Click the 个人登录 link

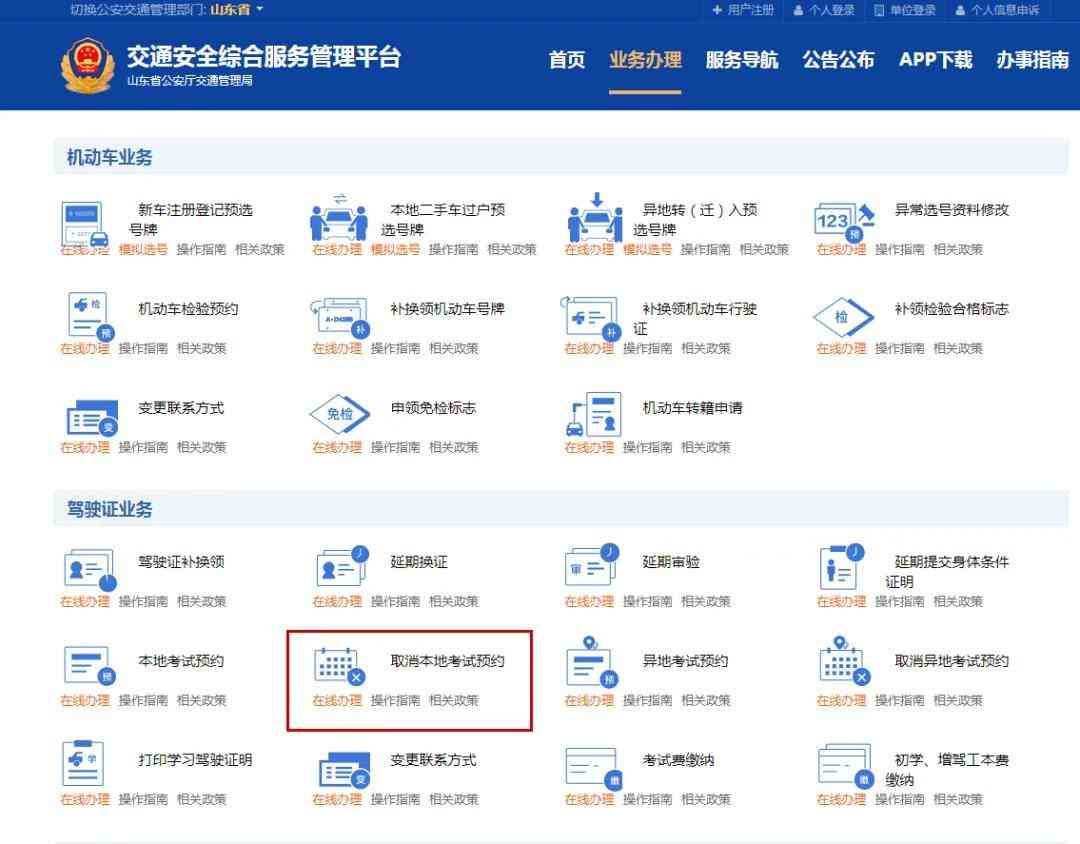click(x=824, y=10)
